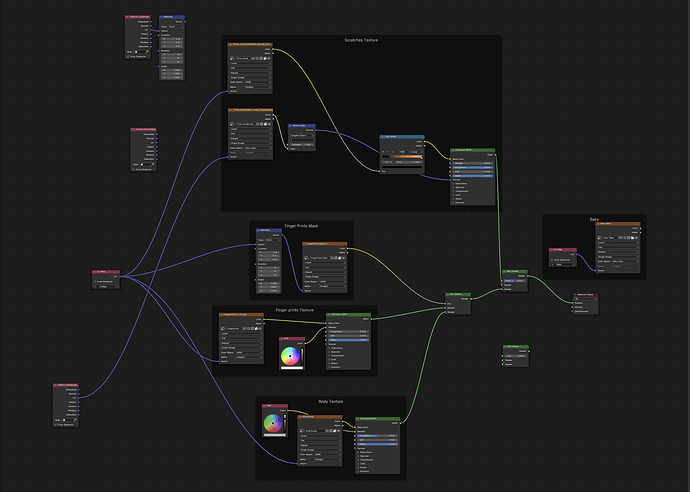Collapse the UV Map node in the Bake frame
Viewport: 690px width, 492px height.
click(x=552, y=250)
